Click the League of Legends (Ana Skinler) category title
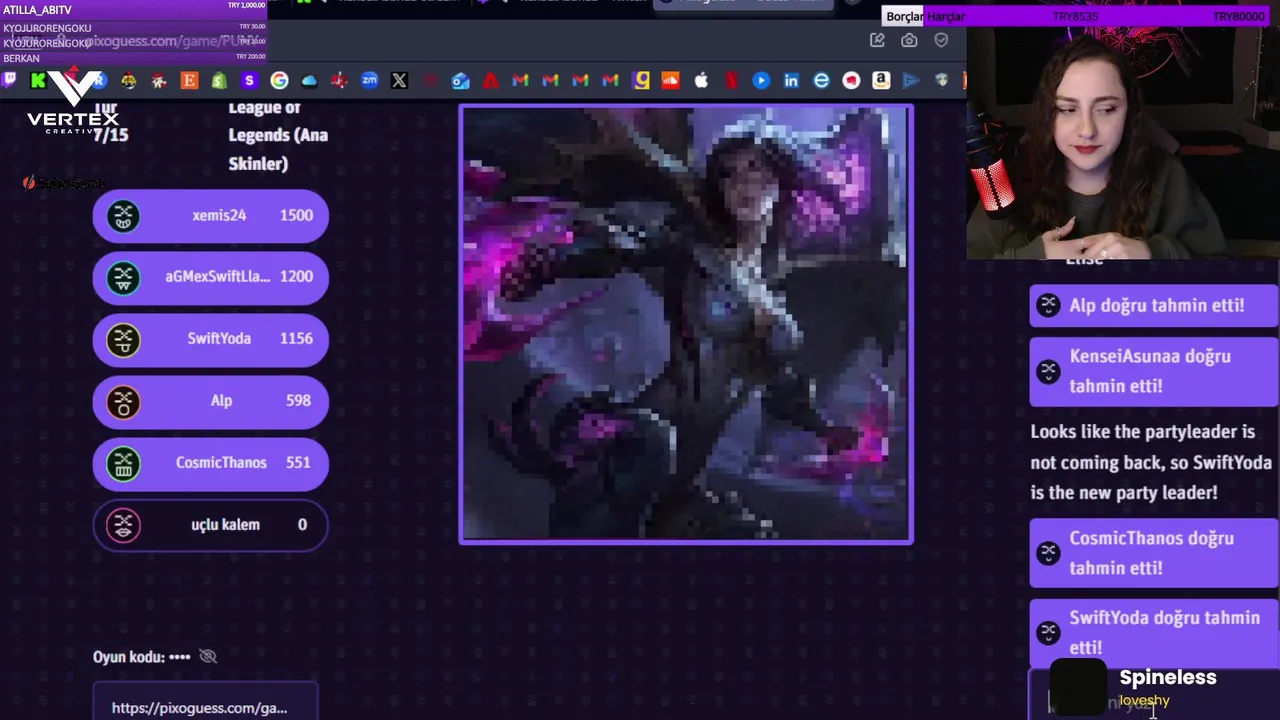 pyautogui.click(x=278, y=136)
